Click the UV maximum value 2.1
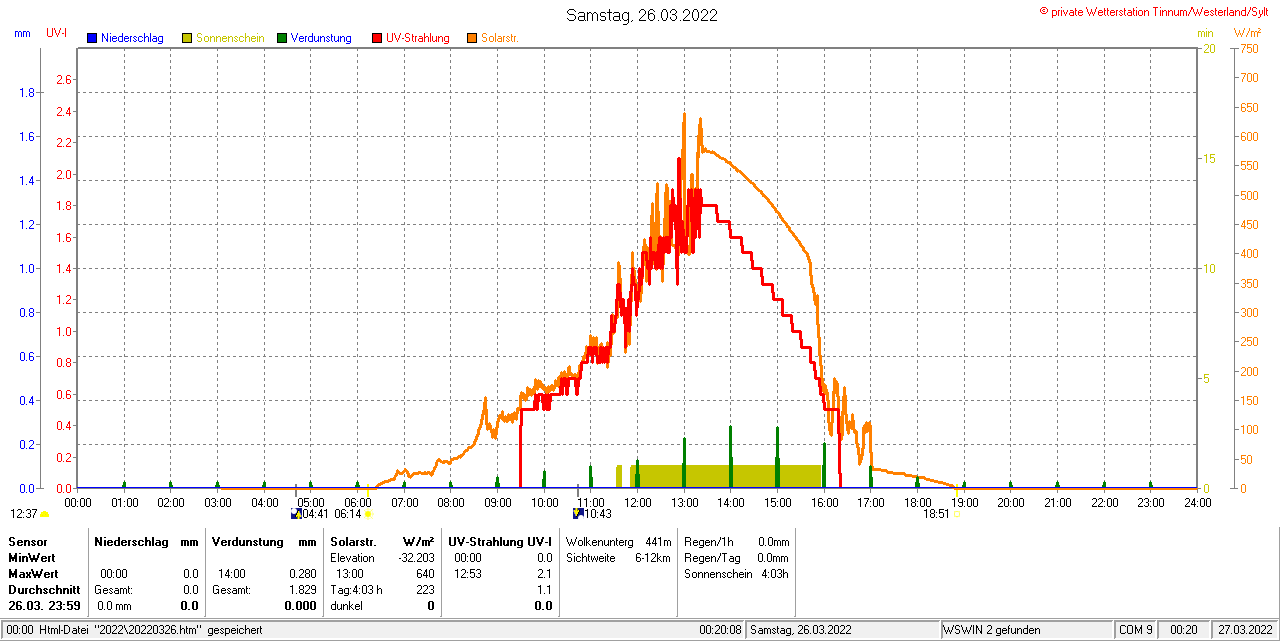This screenshot has height=641, width=1280. coord(545,574)
